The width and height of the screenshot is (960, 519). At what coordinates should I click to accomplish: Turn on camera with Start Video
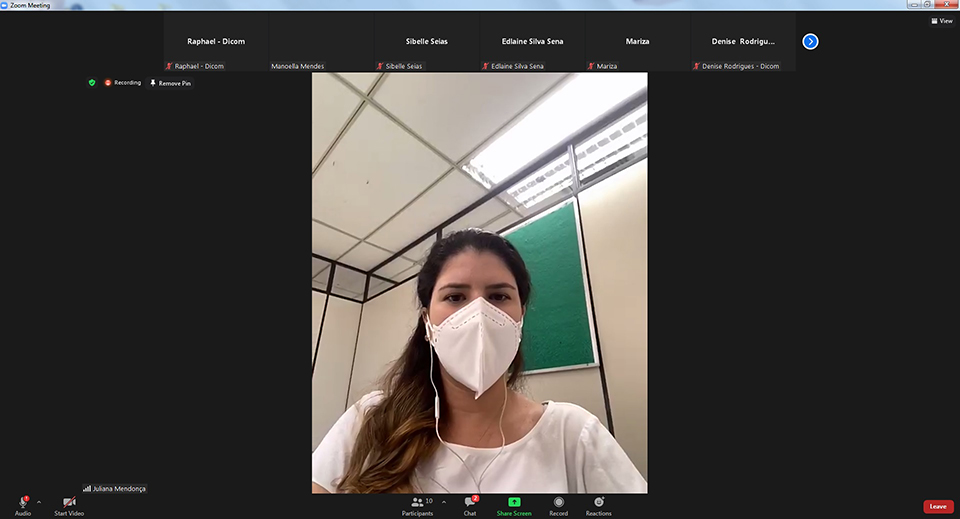(69, 503)
